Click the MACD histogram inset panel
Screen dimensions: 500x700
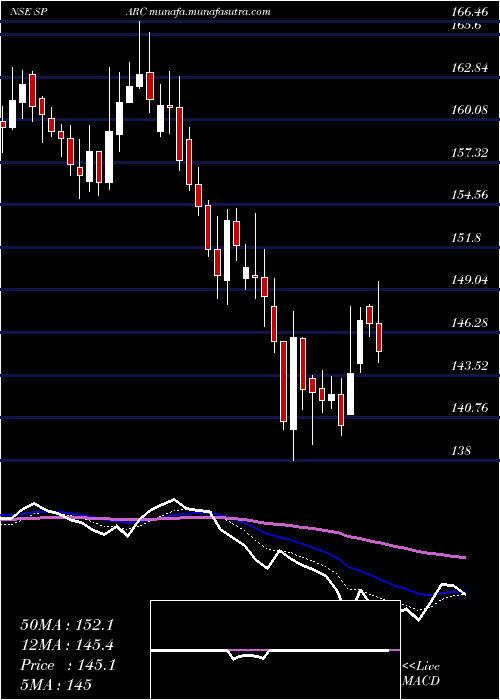[275, 650]
